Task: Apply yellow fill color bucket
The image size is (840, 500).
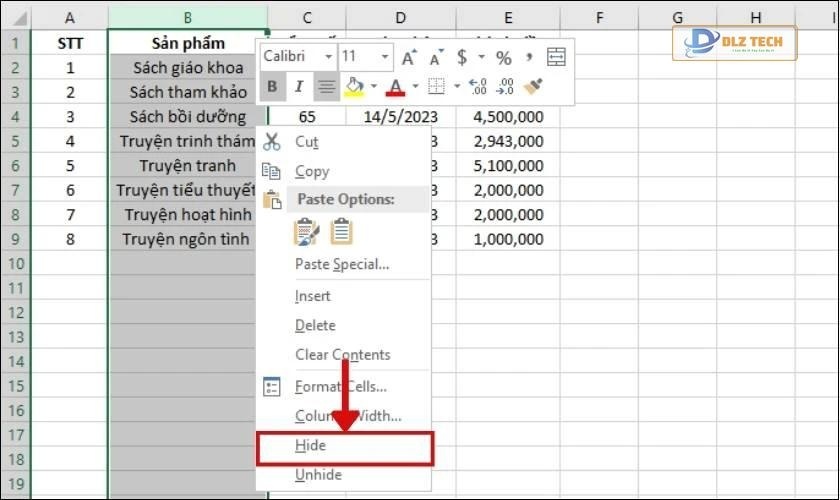Action: (354, 86)
